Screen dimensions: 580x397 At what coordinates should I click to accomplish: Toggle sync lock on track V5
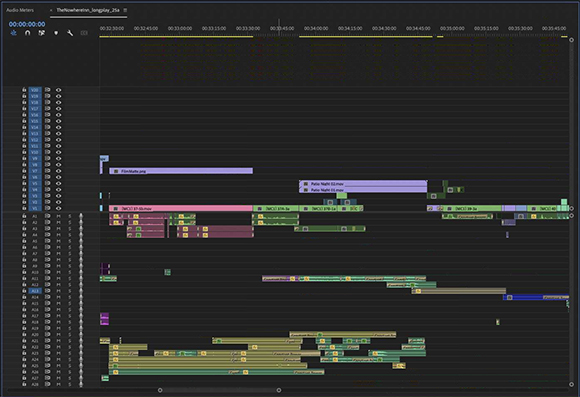[47, 184]
